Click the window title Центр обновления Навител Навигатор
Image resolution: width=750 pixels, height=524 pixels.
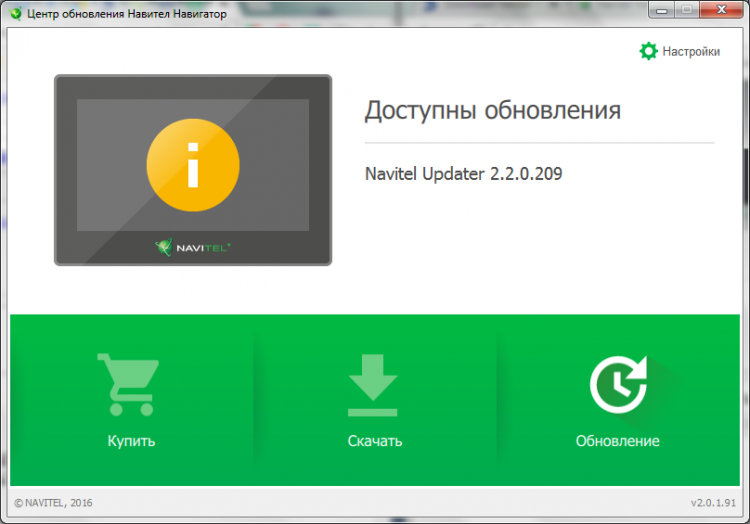click(x=127, y=14)
